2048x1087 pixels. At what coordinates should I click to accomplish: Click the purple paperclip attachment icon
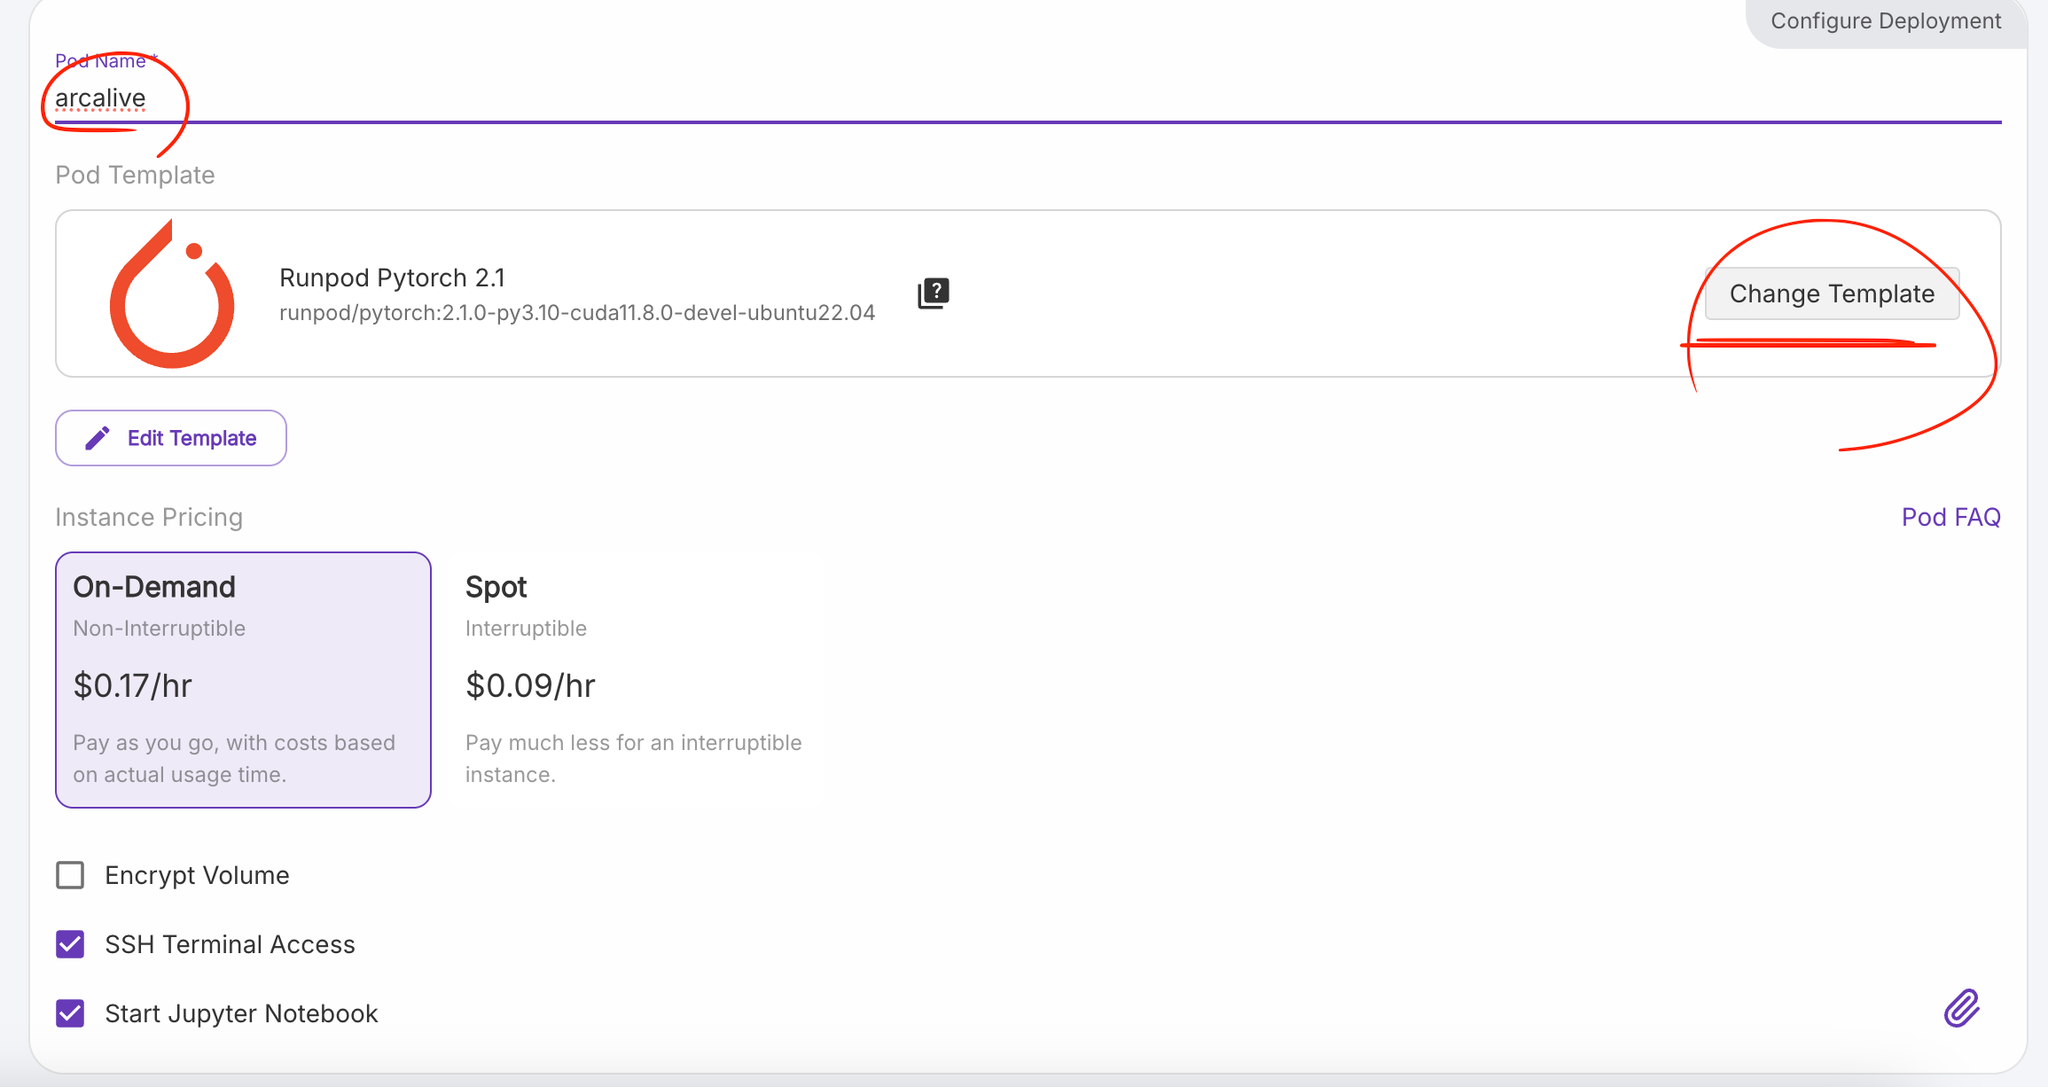(x=1962, y=1008)
